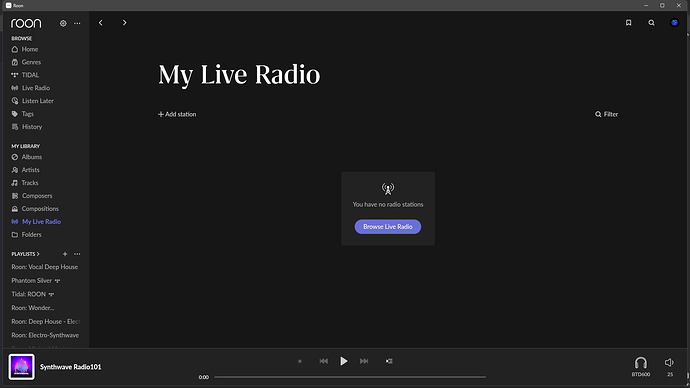Screen dimensions: 690x388
Task: Open Genres in the Browse section
Action: pos(26,62)
